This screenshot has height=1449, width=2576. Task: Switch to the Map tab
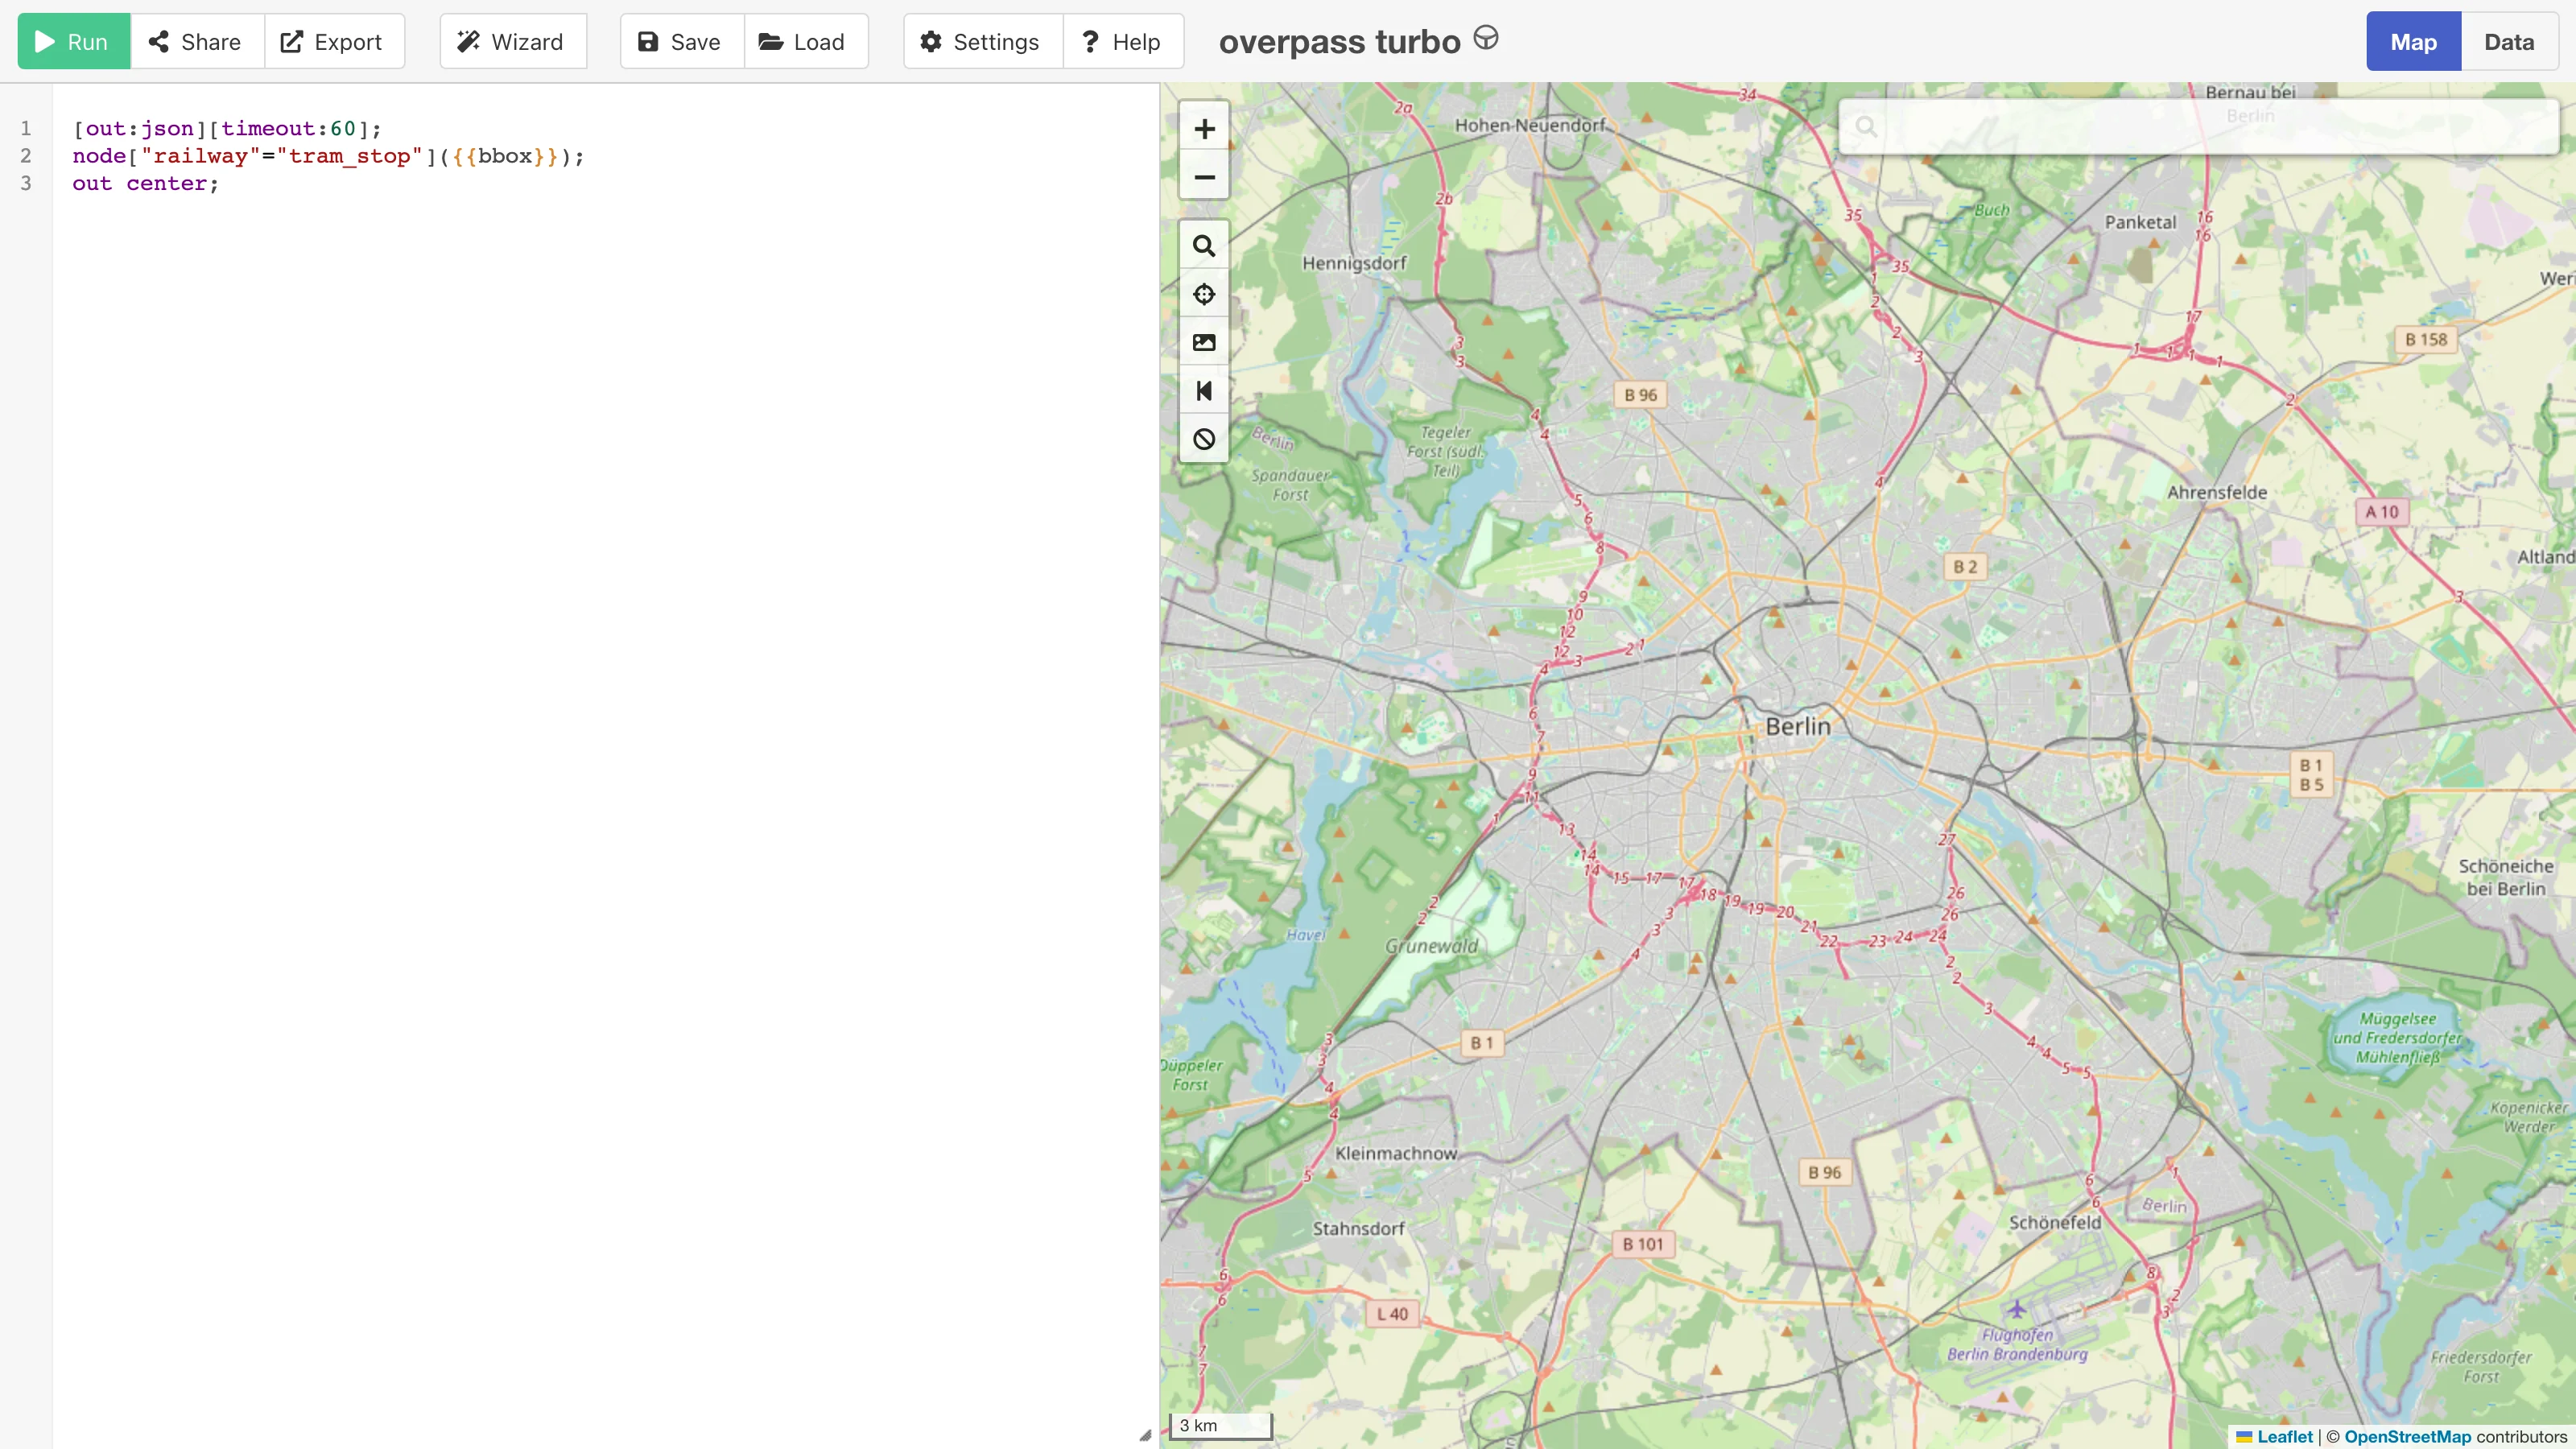tap(2413, 42)
